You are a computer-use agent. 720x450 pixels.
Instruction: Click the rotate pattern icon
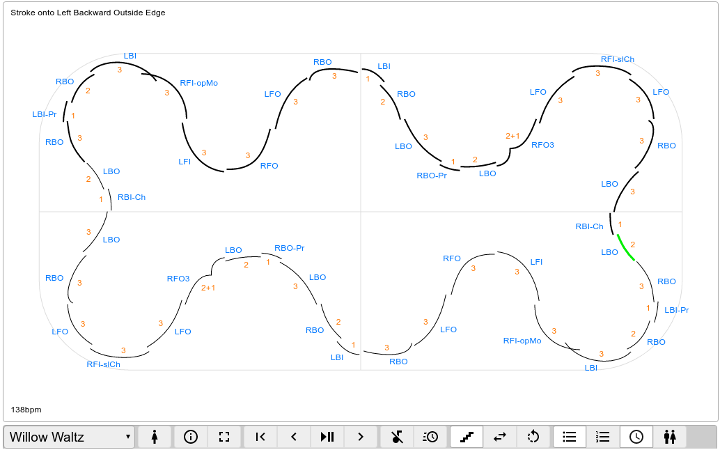pos(534,437)
